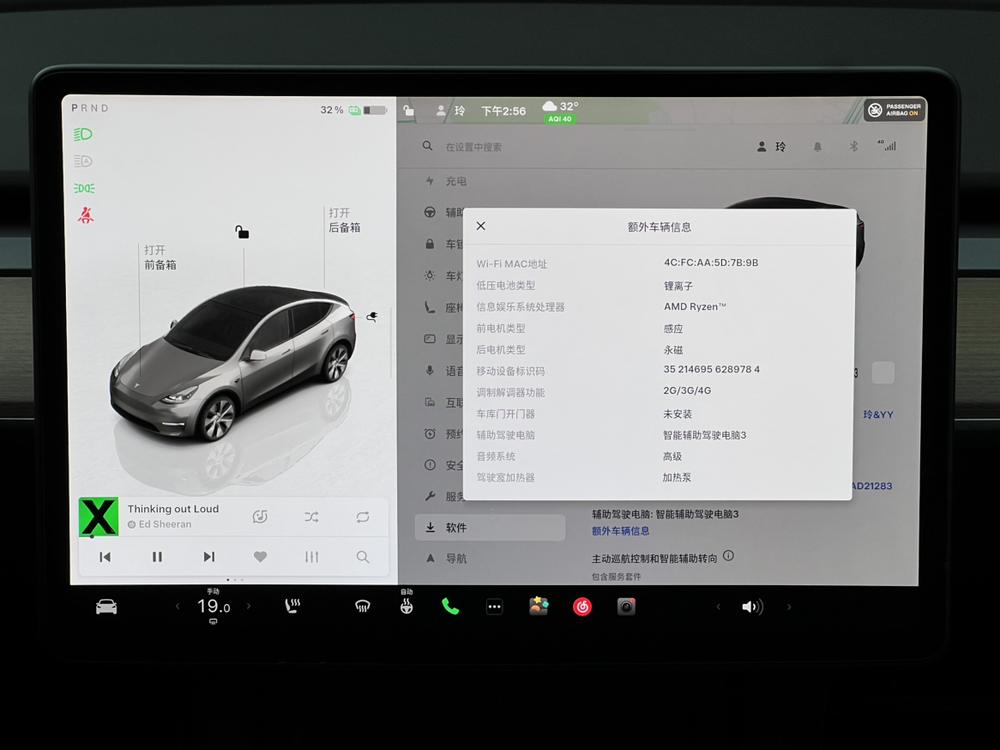Tap the charge port plug icon
This screenshot has width=1000, height=750.
(x=372, y=316)
